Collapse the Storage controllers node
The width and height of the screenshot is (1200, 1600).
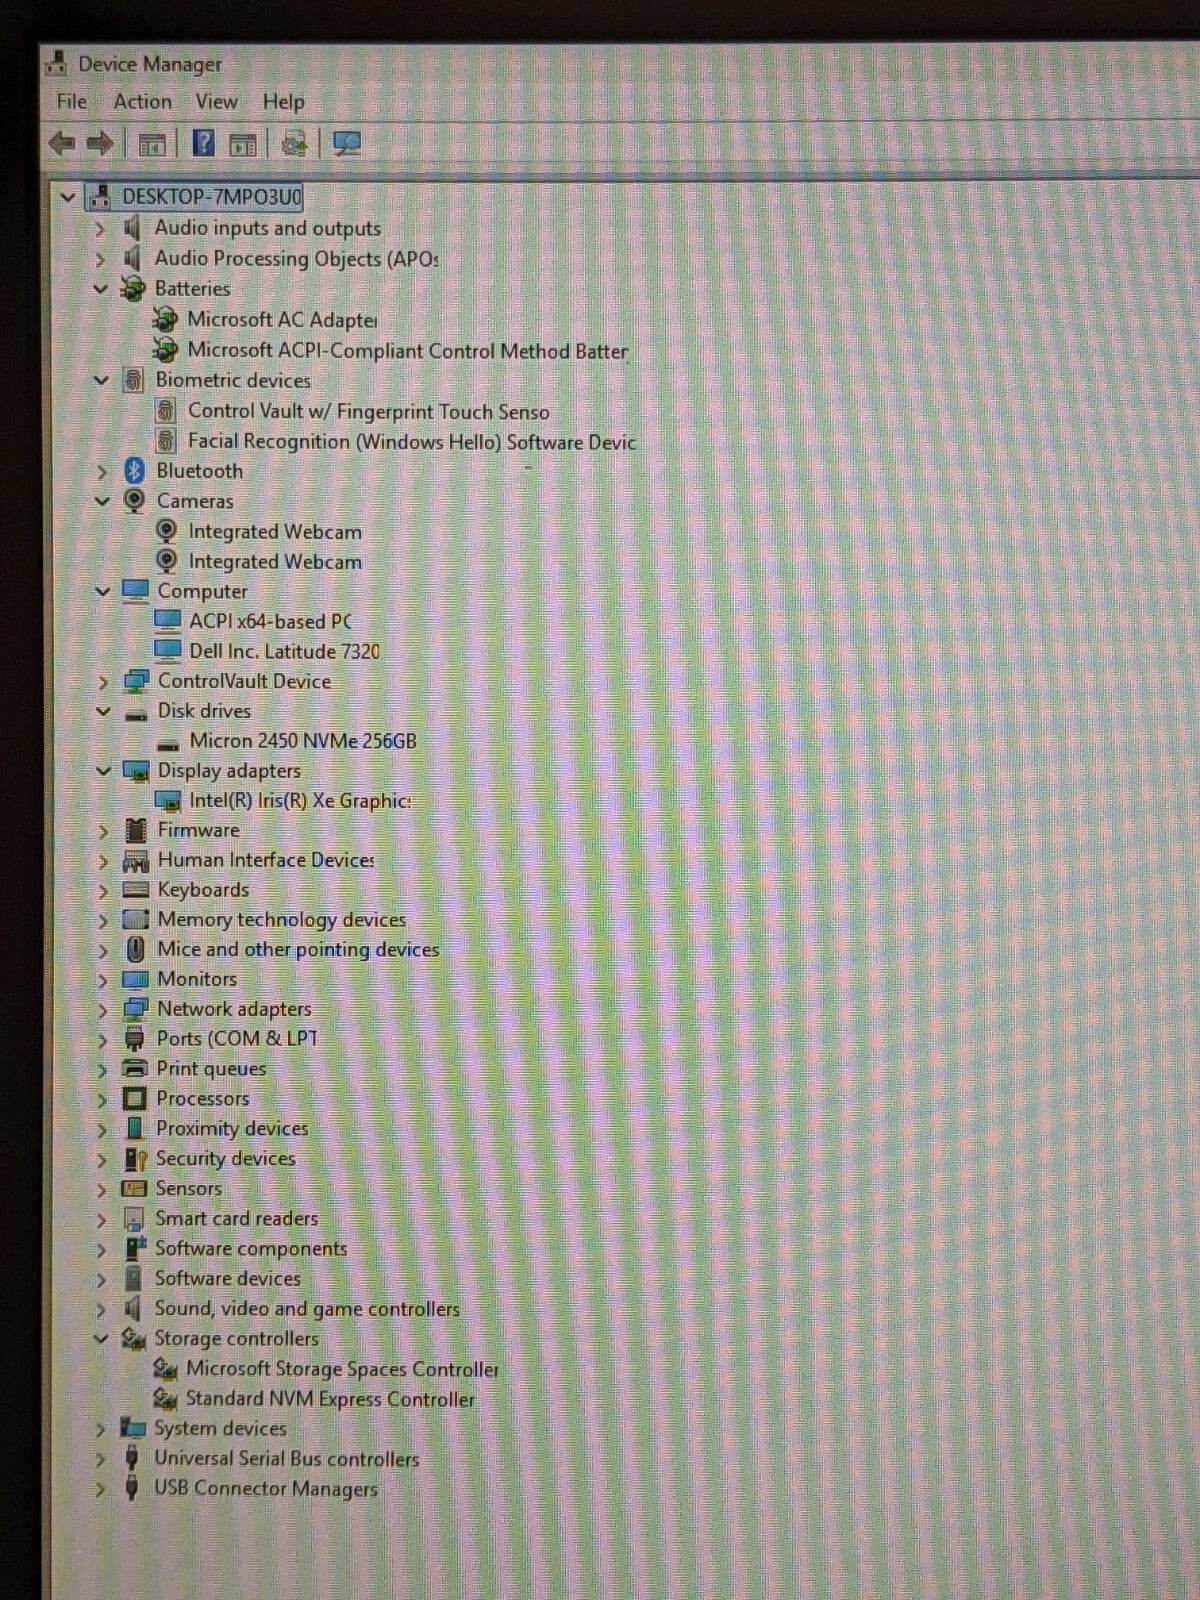[100, 1339]
